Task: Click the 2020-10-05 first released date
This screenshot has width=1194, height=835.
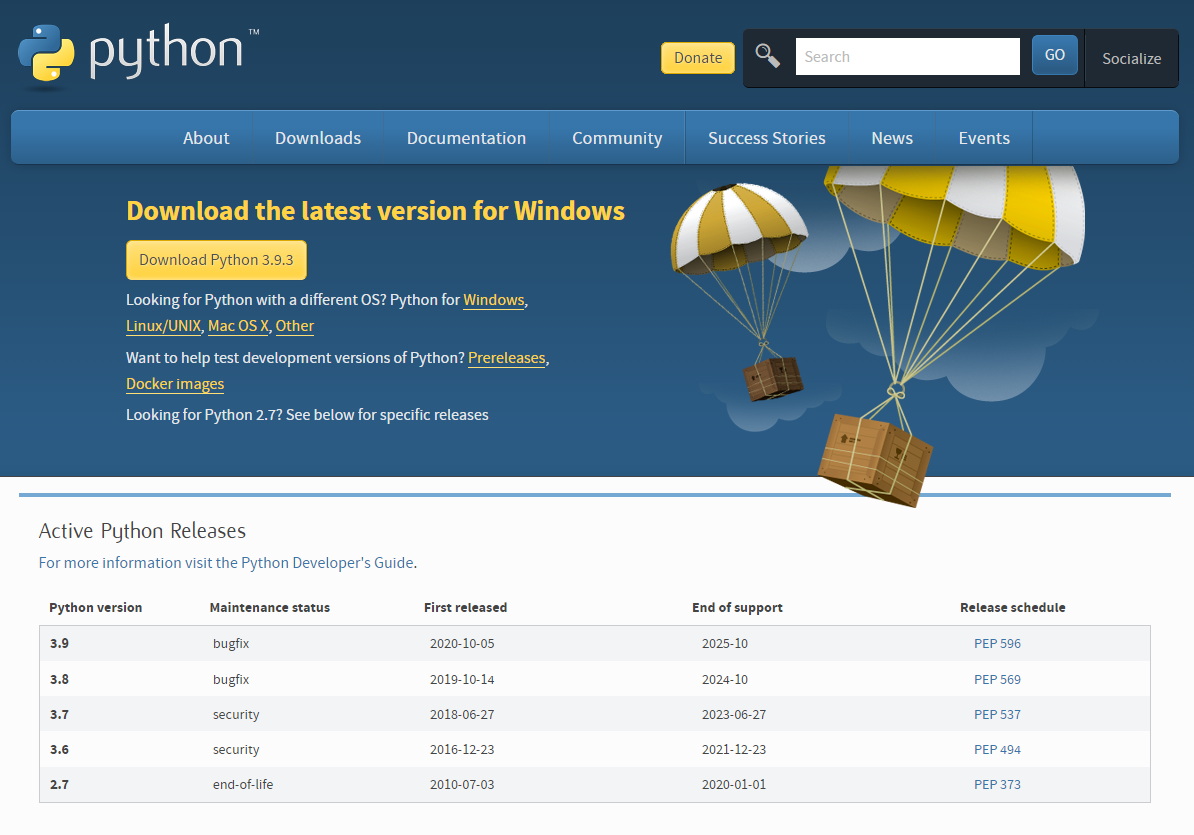Action: (x=461, y=643)
